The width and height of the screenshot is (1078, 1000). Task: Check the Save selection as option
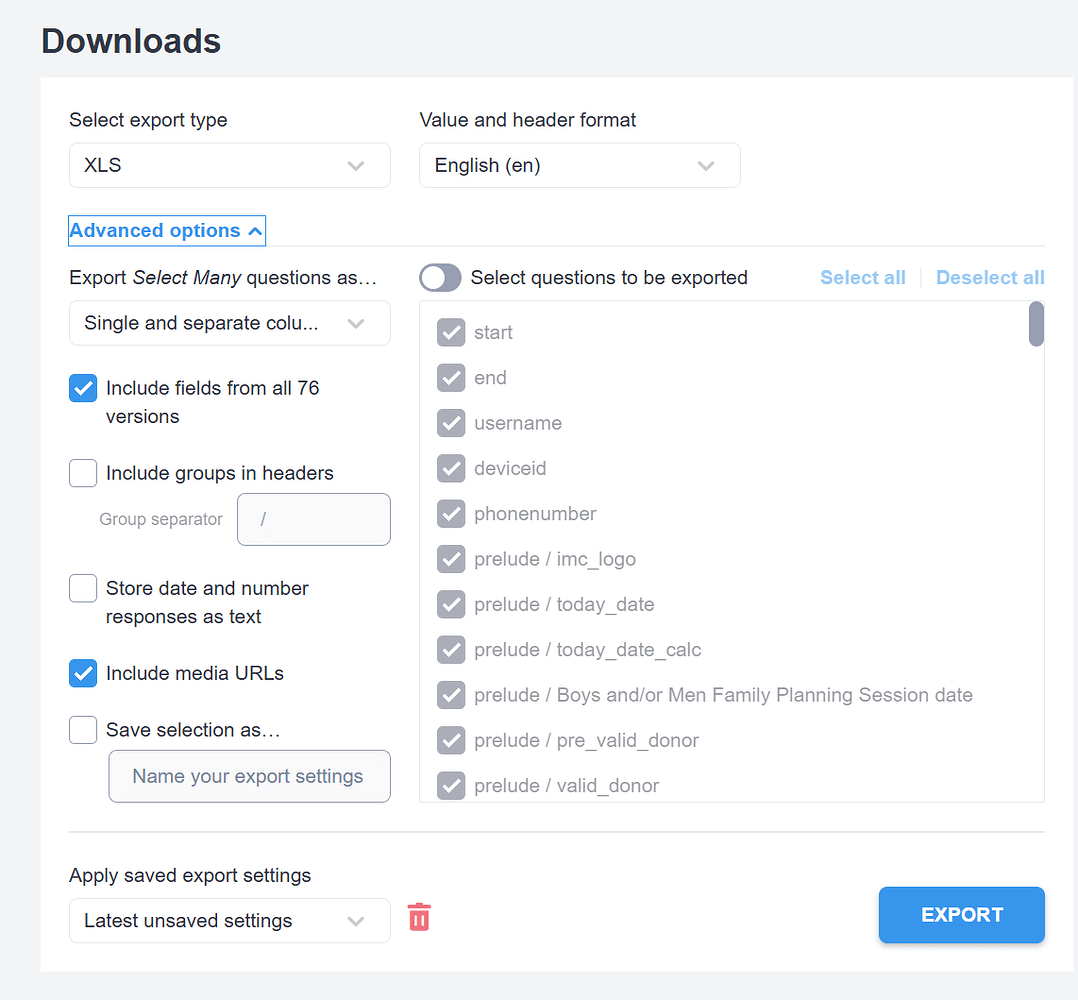[83, 729]
